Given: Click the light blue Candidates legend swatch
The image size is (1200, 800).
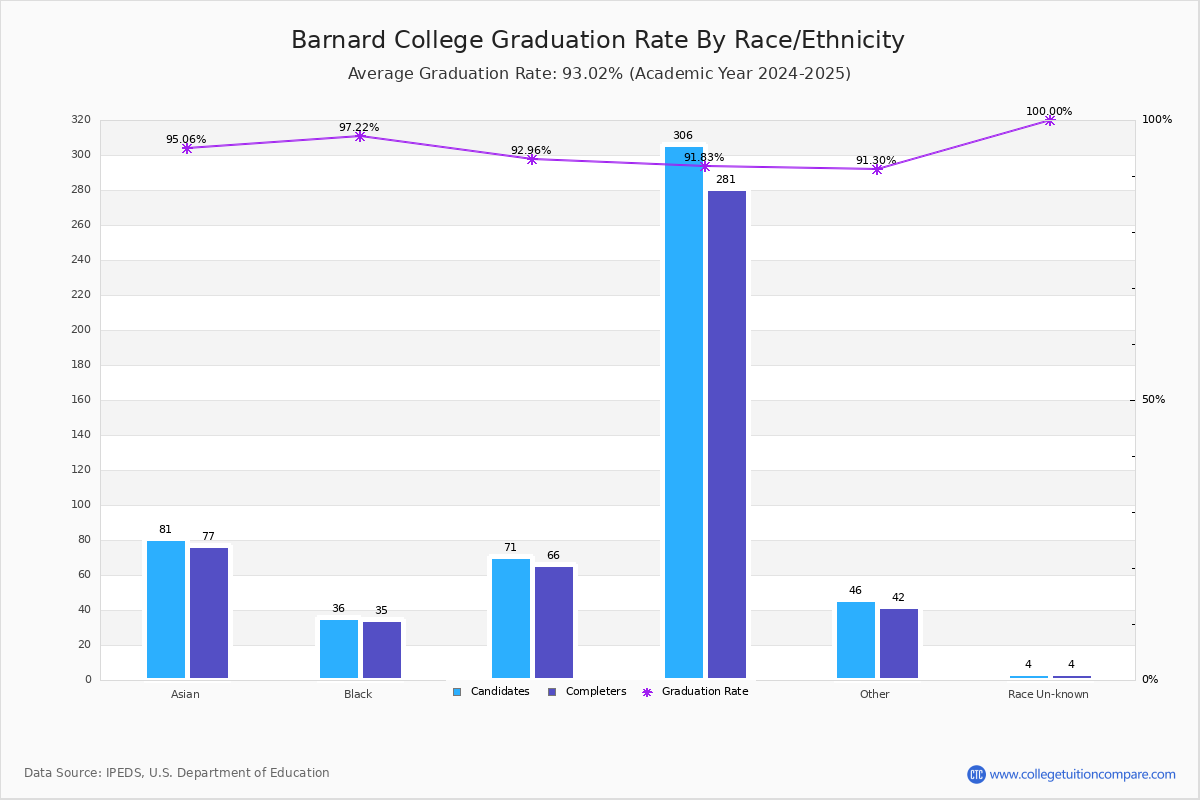Looking at the screenshot, I should pyautogui.click(x=457, y=692).
